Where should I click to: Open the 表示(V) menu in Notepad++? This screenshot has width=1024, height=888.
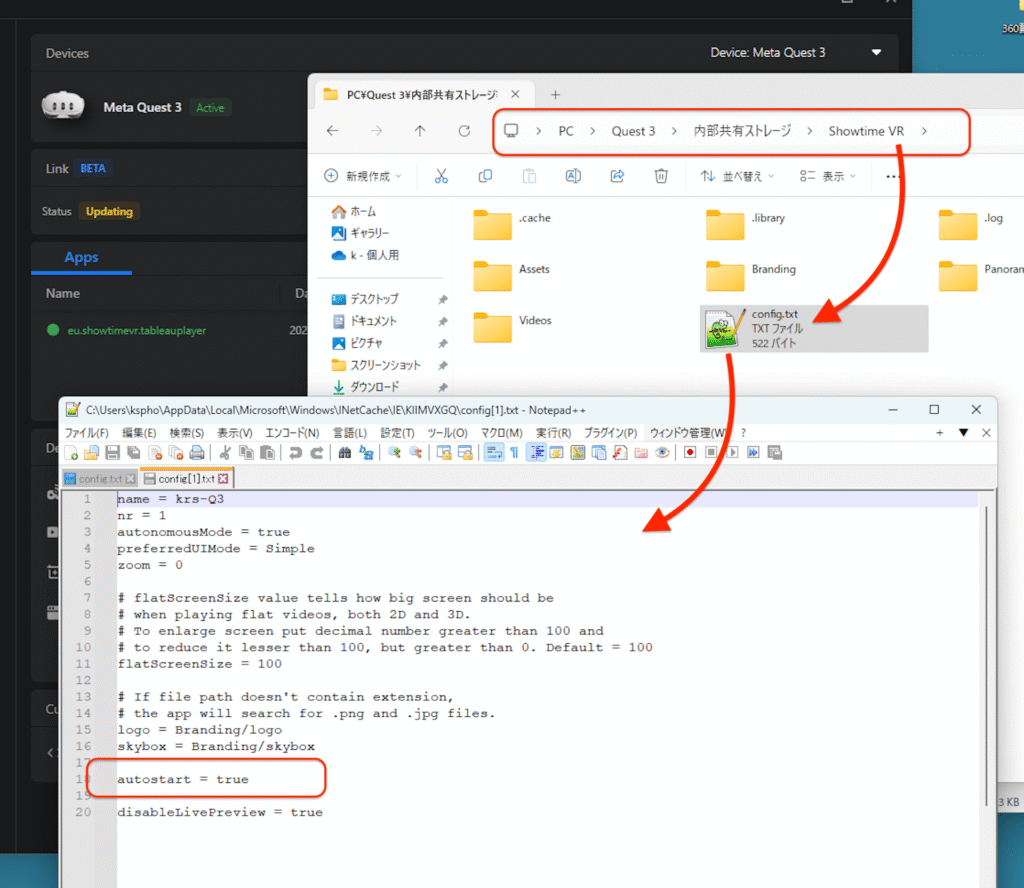click(234, 433)
